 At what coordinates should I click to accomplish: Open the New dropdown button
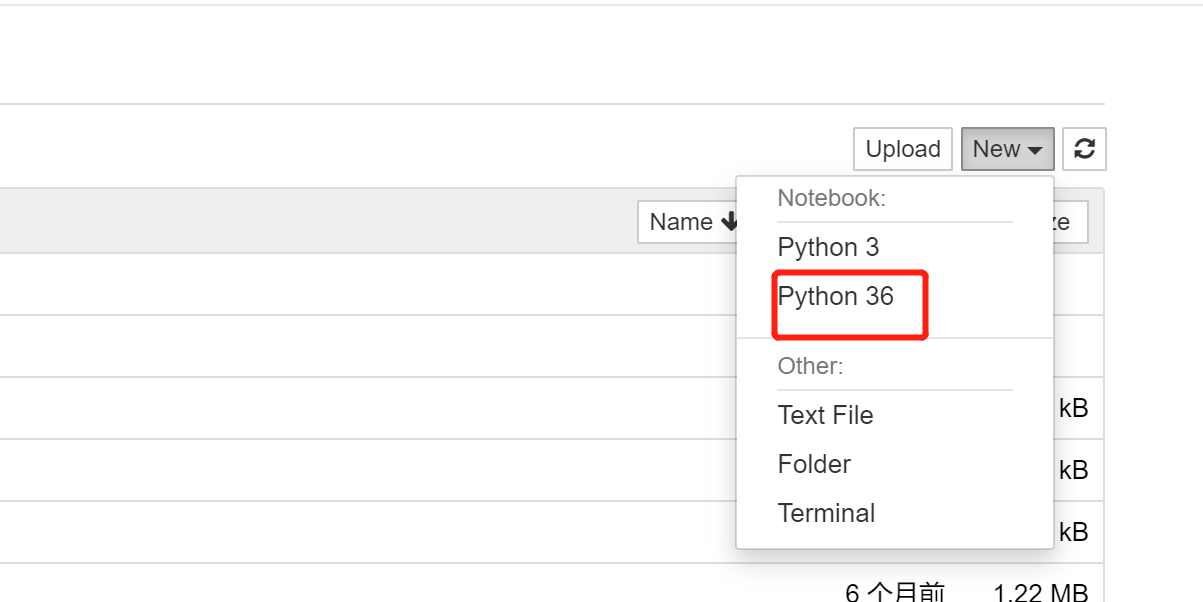click(x=1007, y=148)
